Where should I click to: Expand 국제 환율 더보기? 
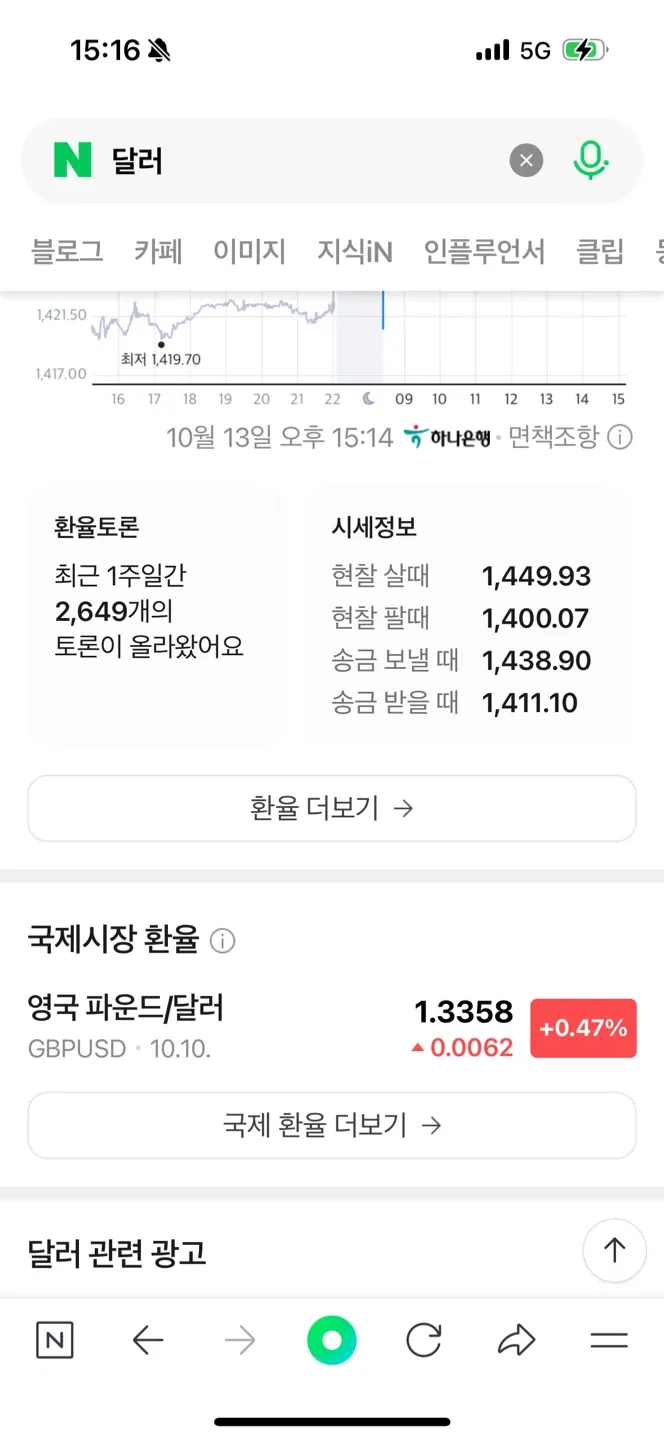pos(331,1125)
